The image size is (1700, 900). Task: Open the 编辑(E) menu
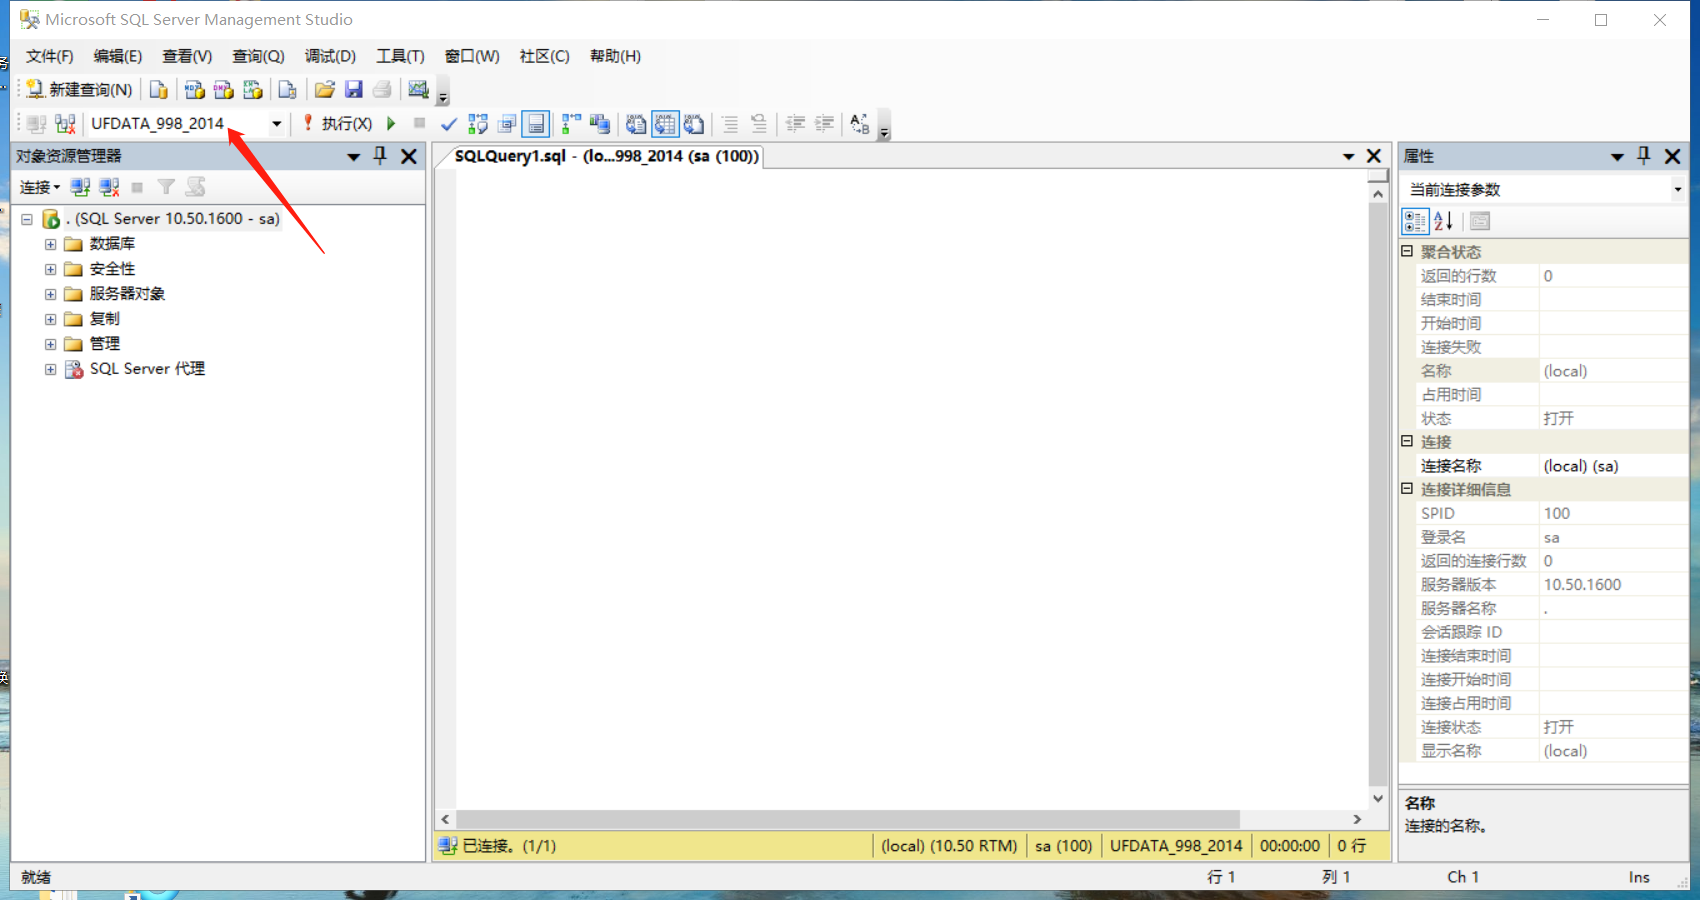tap(118, 56)
